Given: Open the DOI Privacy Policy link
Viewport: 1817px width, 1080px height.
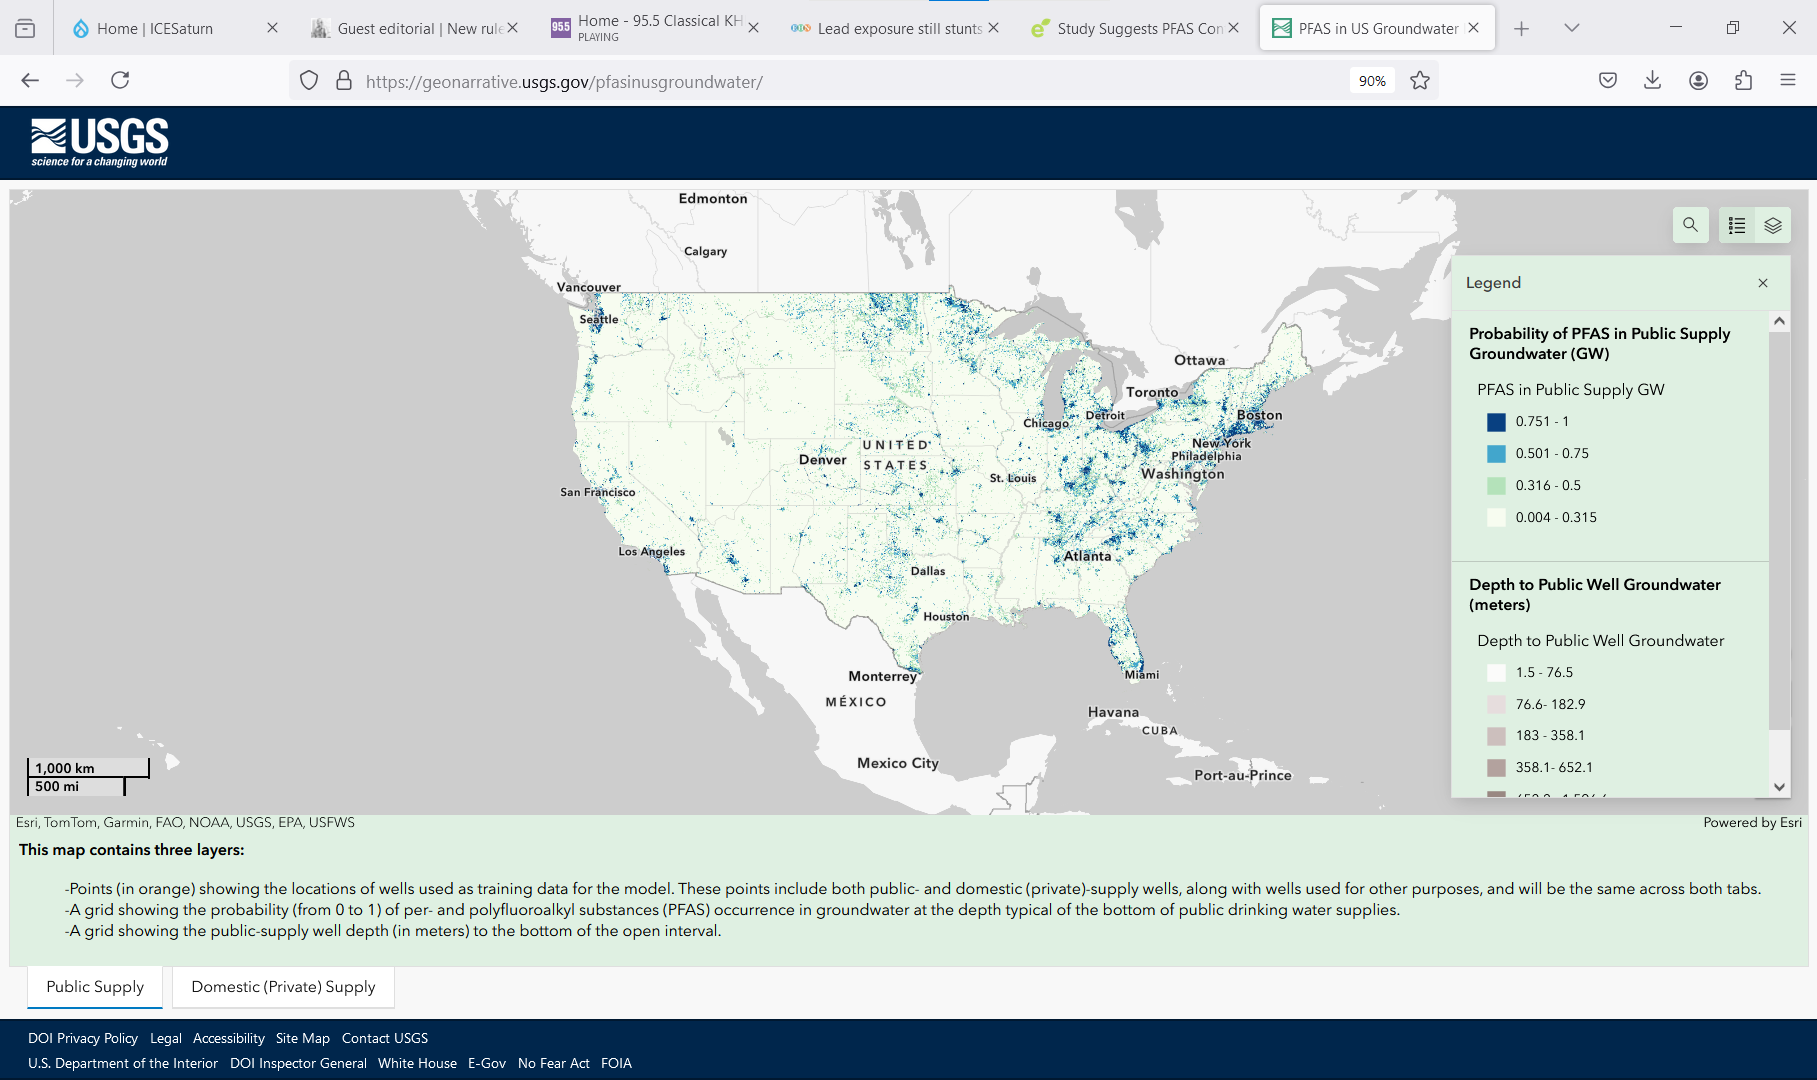Looking at the screenshot, I should tap(83, 1038).
